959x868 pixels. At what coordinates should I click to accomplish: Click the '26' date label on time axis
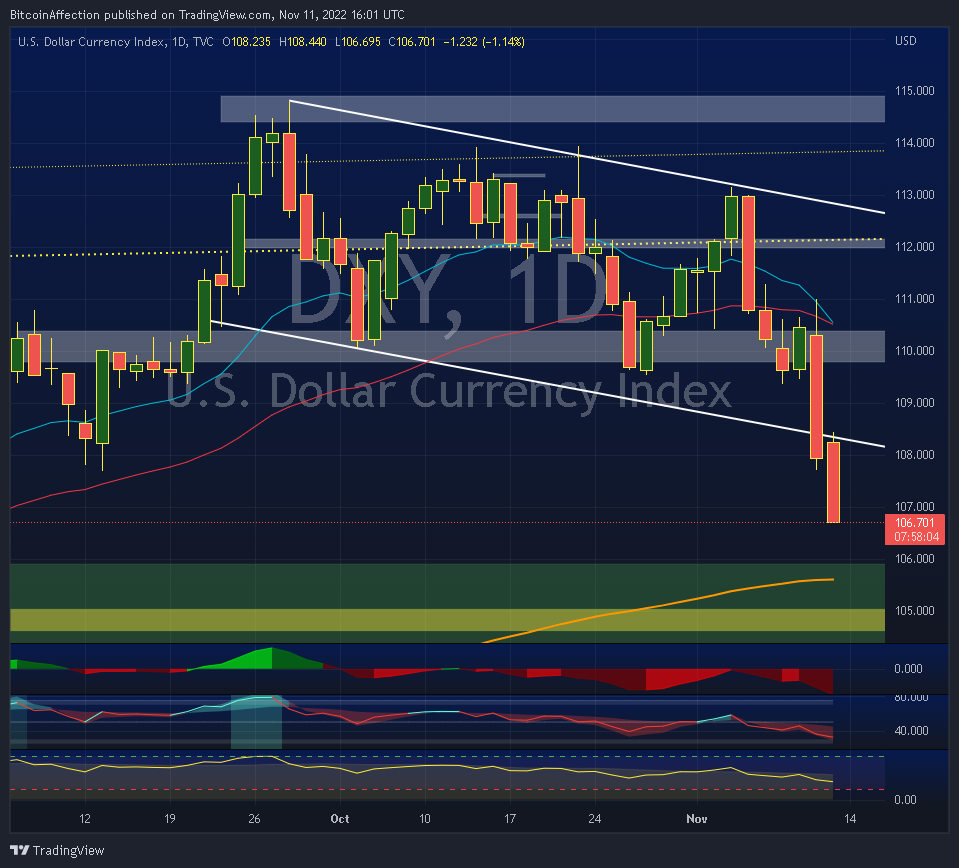[x=254, y=818]
